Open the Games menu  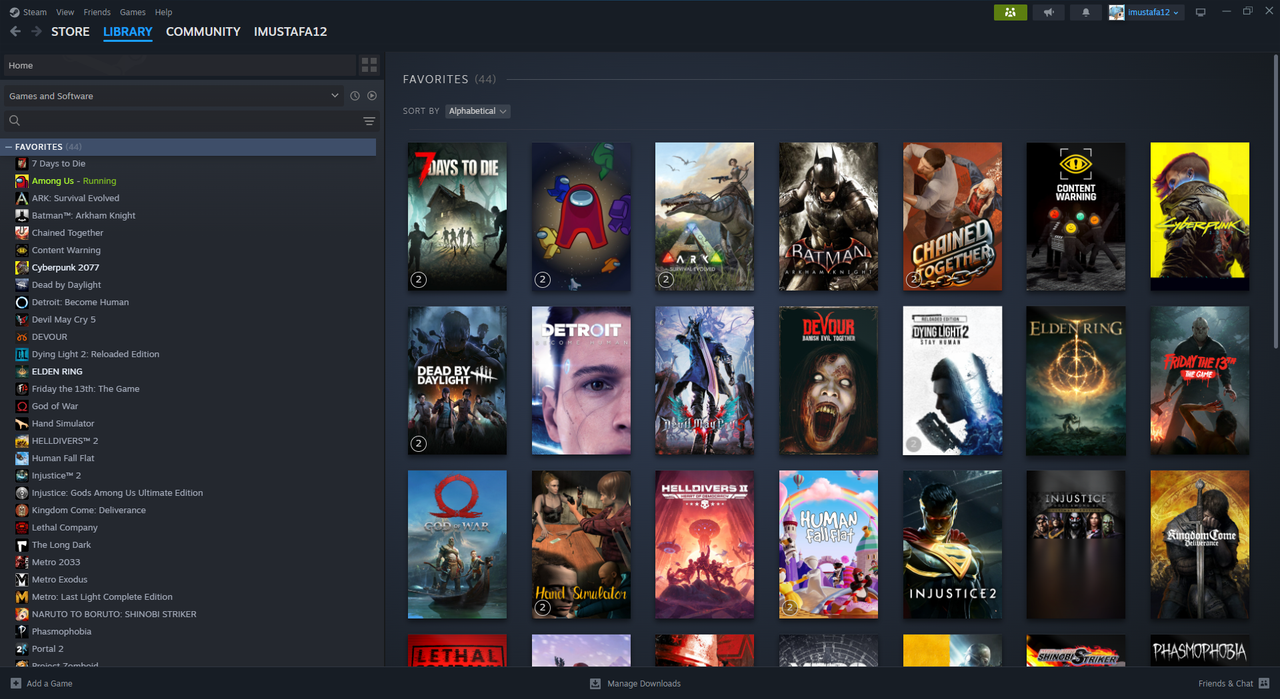coord(132,12)
